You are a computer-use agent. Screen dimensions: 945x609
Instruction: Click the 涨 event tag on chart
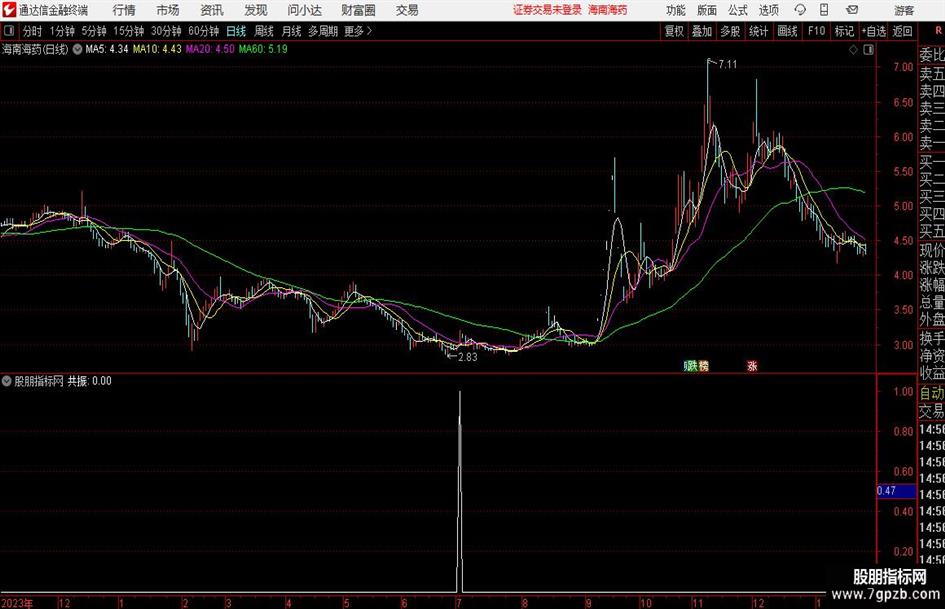click(752, 366)
